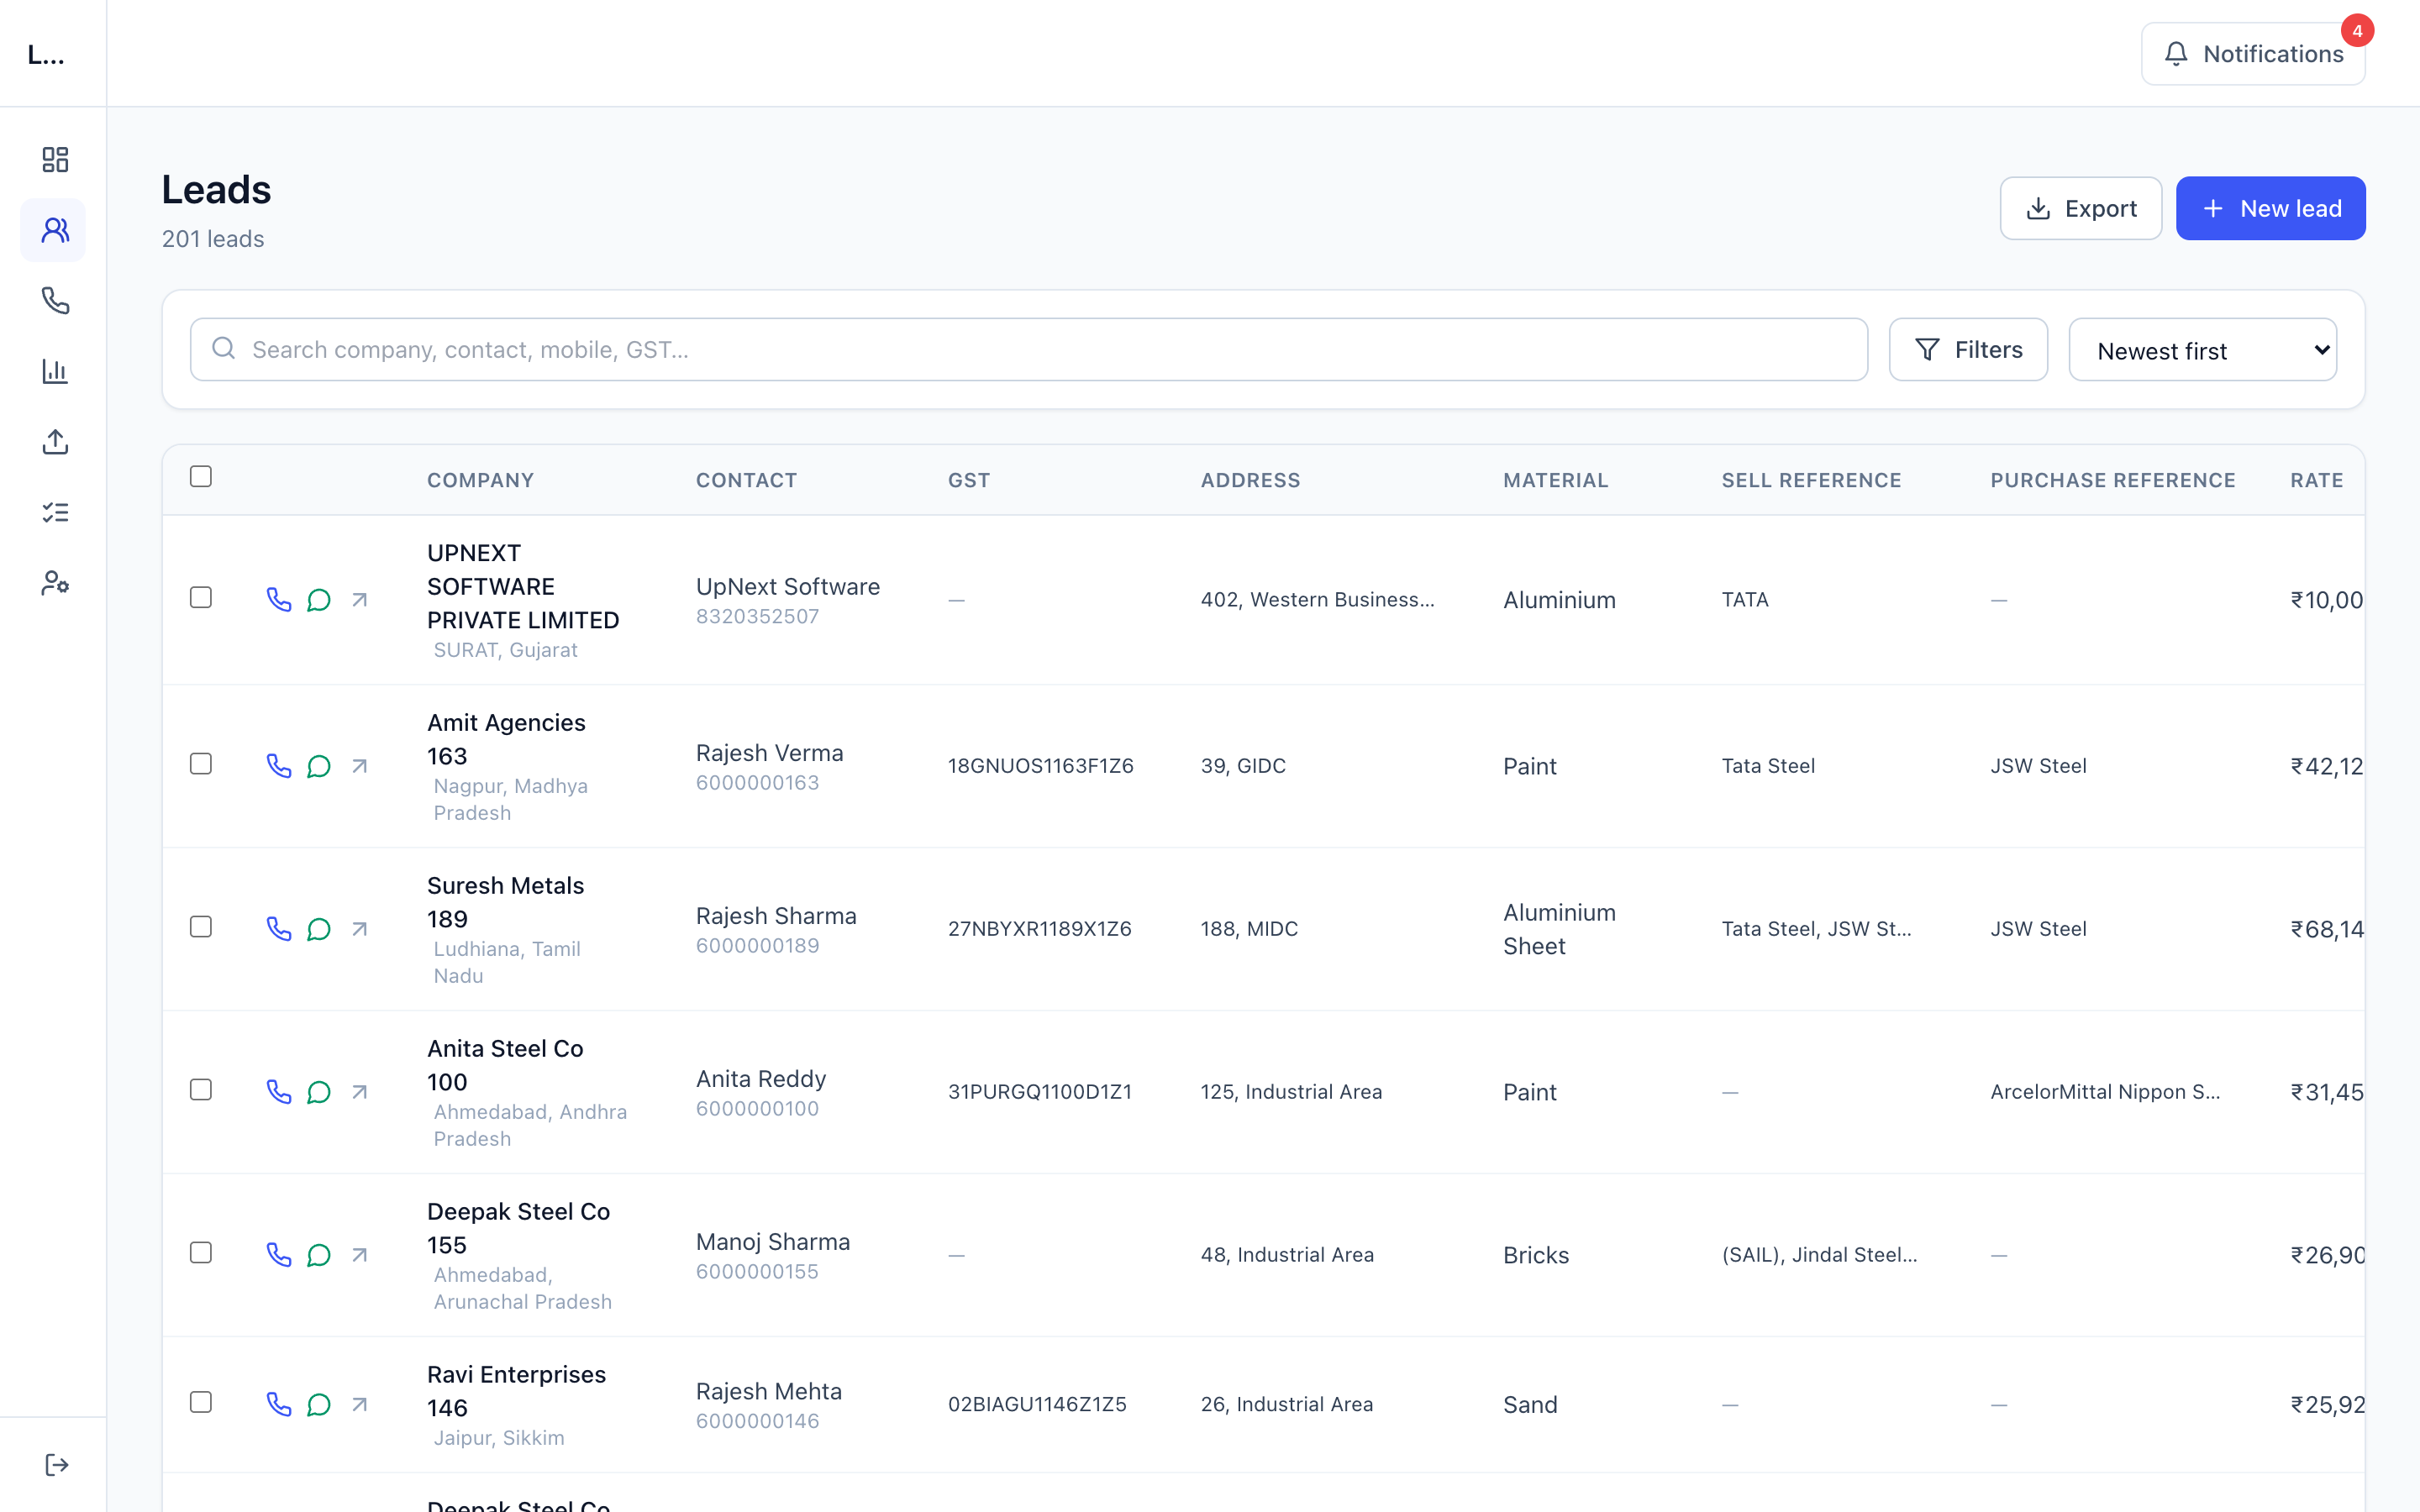Click the RATE column header
Viewport: 2420px width, 1512px height.
coord(2316,480)
